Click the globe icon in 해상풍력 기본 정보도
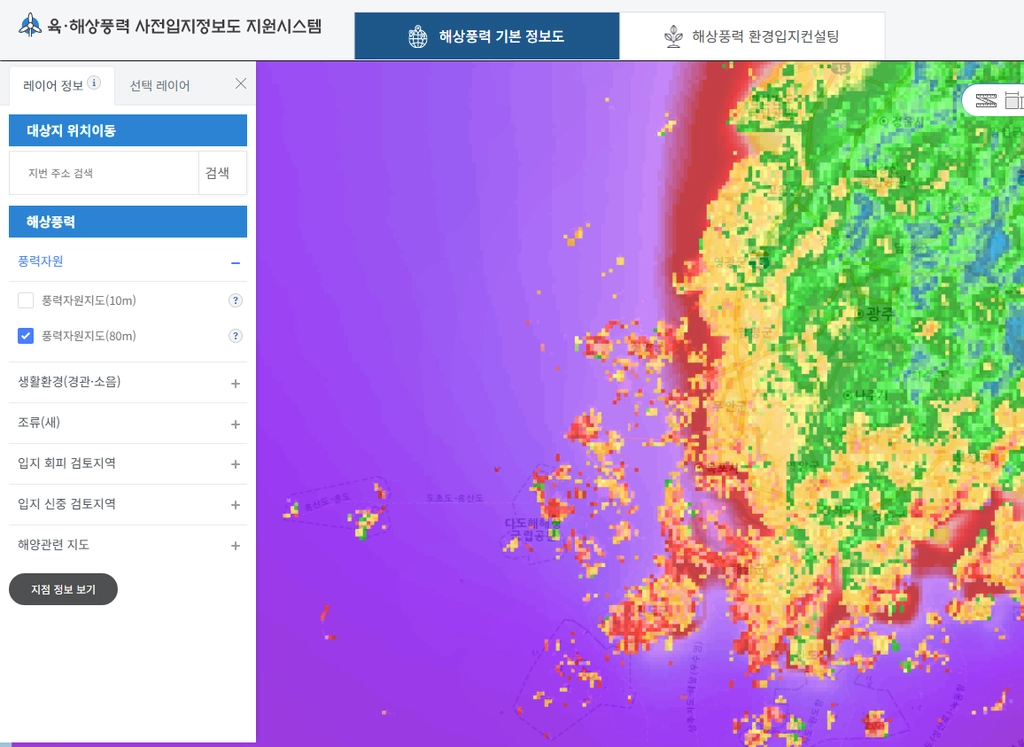1024x747 pixels. click(x=418, y=37)
